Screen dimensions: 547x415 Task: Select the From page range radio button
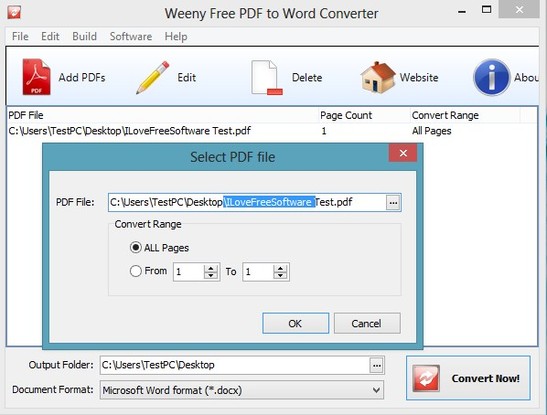(135, 271)
